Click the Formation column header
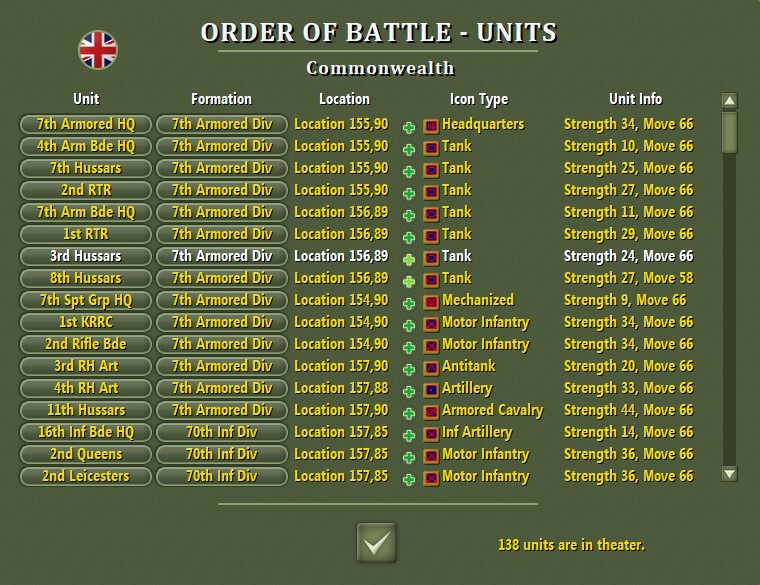Image resolution: width=760 pixels, height=585 pixels. coord(221,99)
